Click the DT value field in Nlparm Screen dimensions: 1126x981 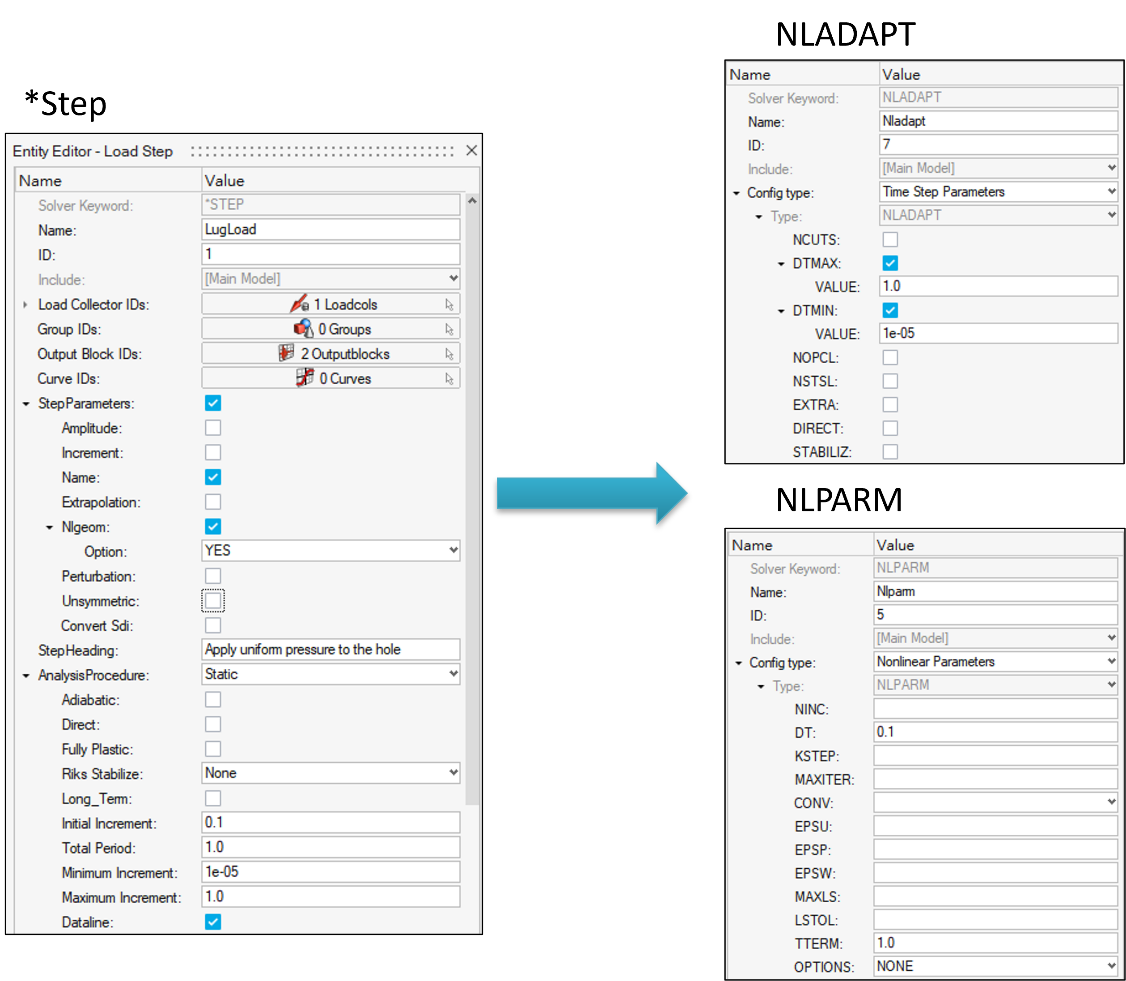tap(995, 732)
